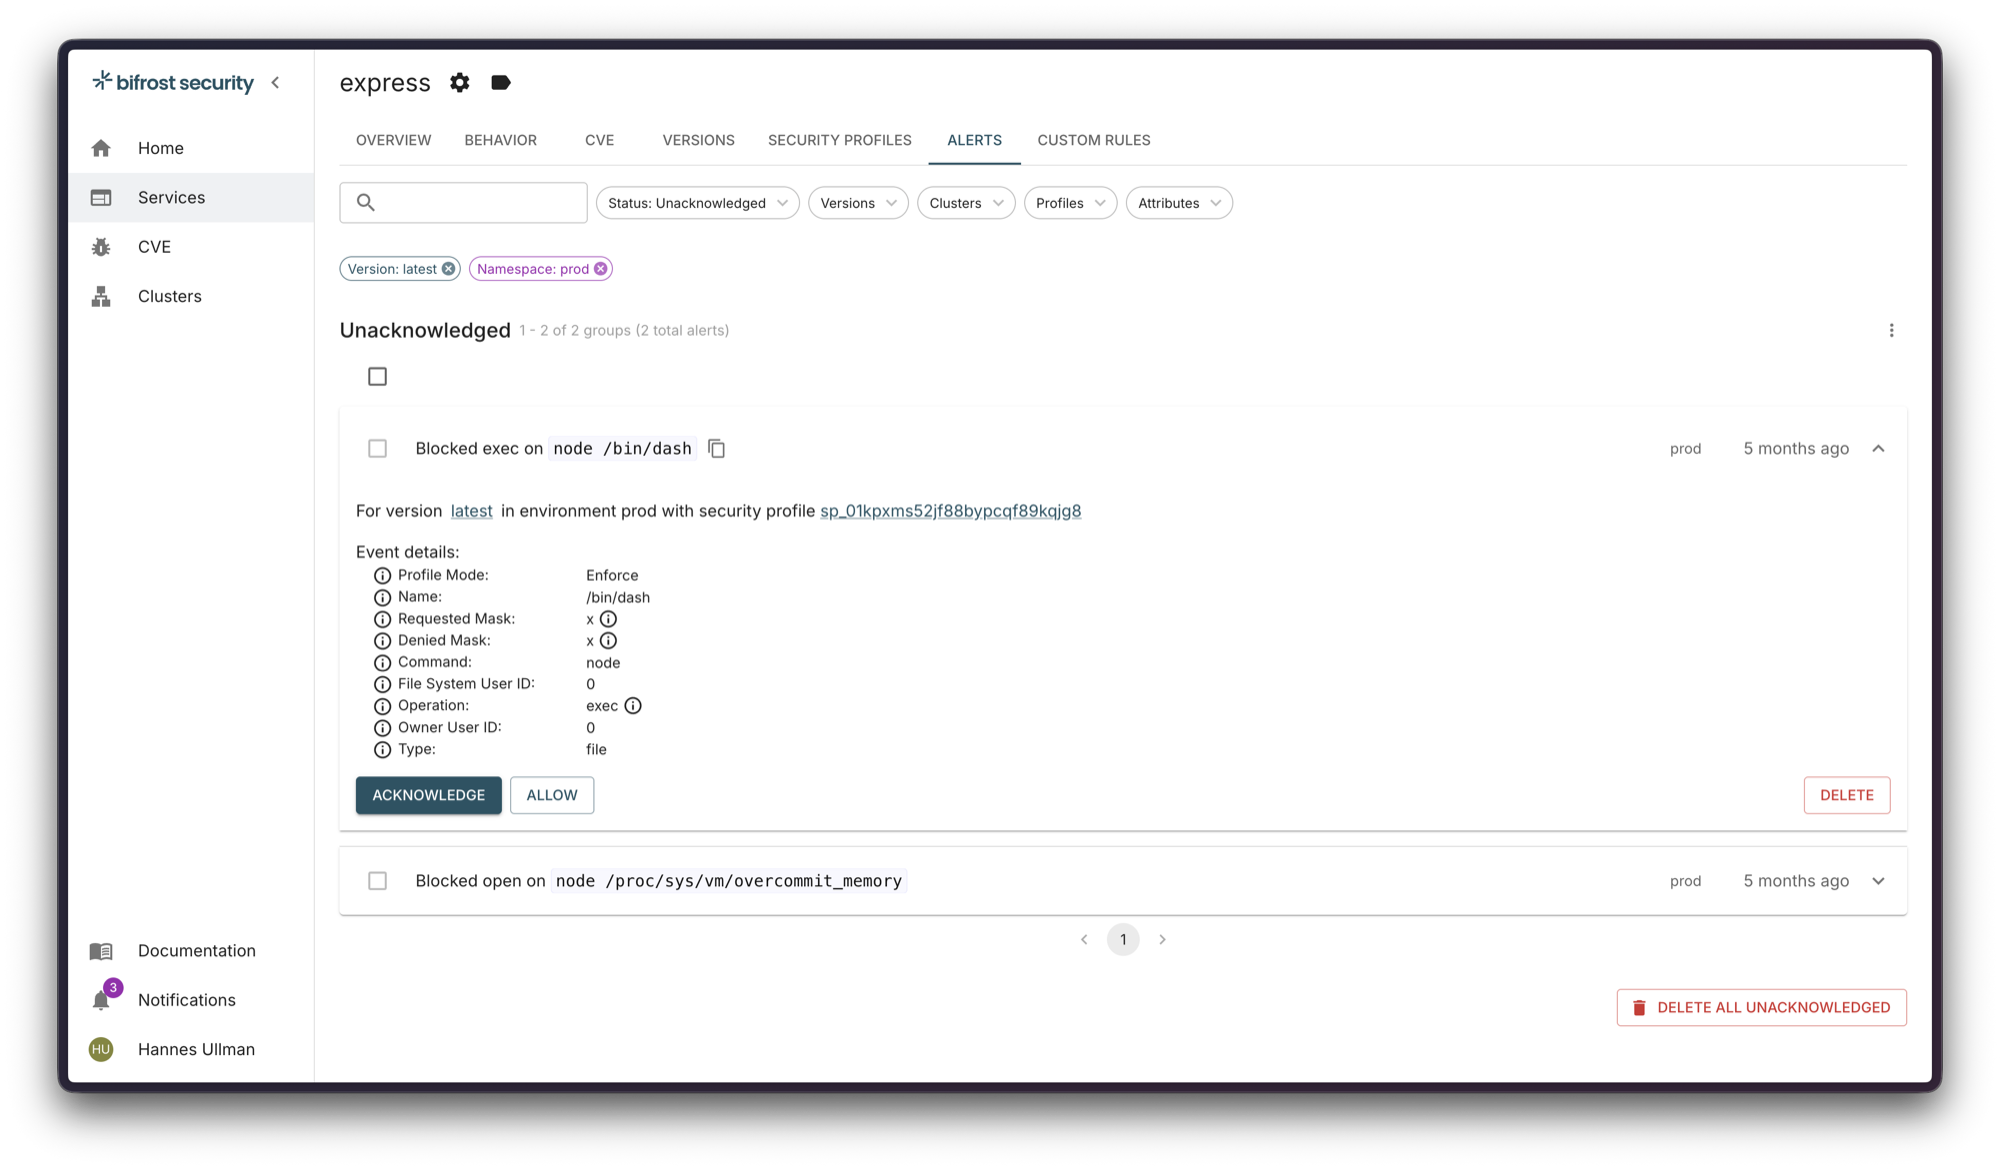Image resolution: width=2000 pixels, height=1169 pixels.
Task: Click info icon beside Command label
Action: pos(382,663)
